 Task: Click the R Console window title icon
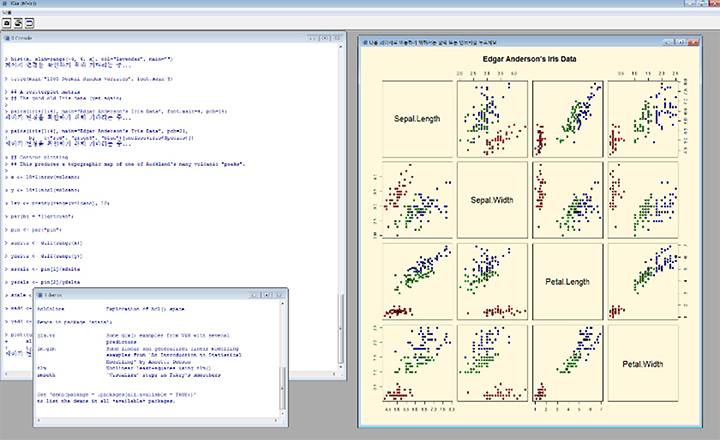click(5, 37)
